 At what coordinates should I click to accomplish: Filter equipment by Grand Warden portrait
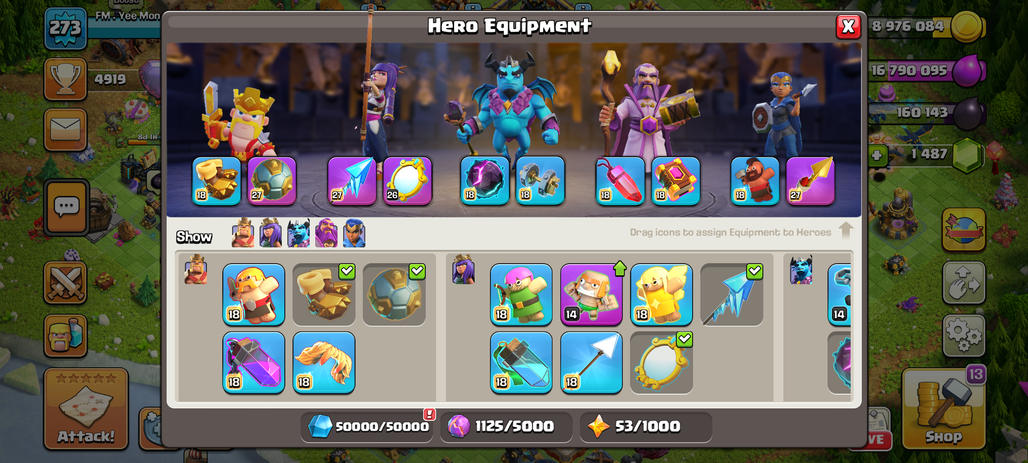pyautogui.click(x=326, y=233)
